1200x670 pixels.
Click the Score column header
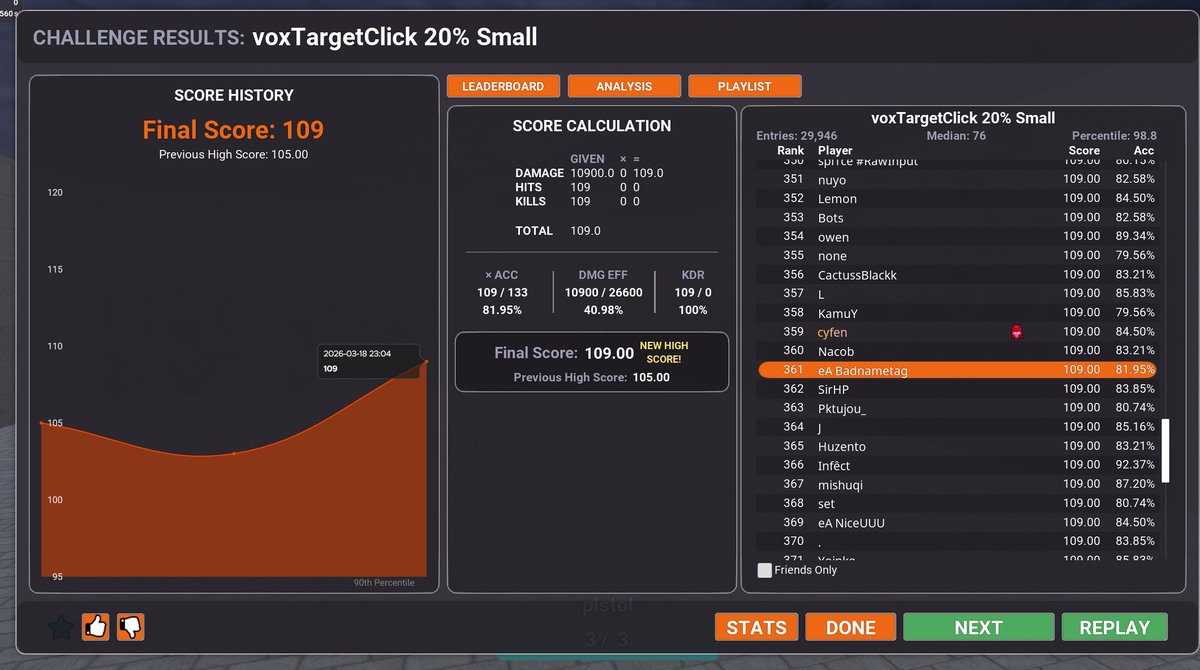(1084, 151)
